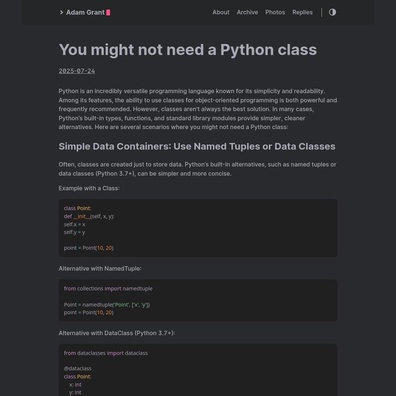
Task: Click heading 'Simple Data Containers: Use Named Tuples or Data Classes'
Action: tap(197, 146)
